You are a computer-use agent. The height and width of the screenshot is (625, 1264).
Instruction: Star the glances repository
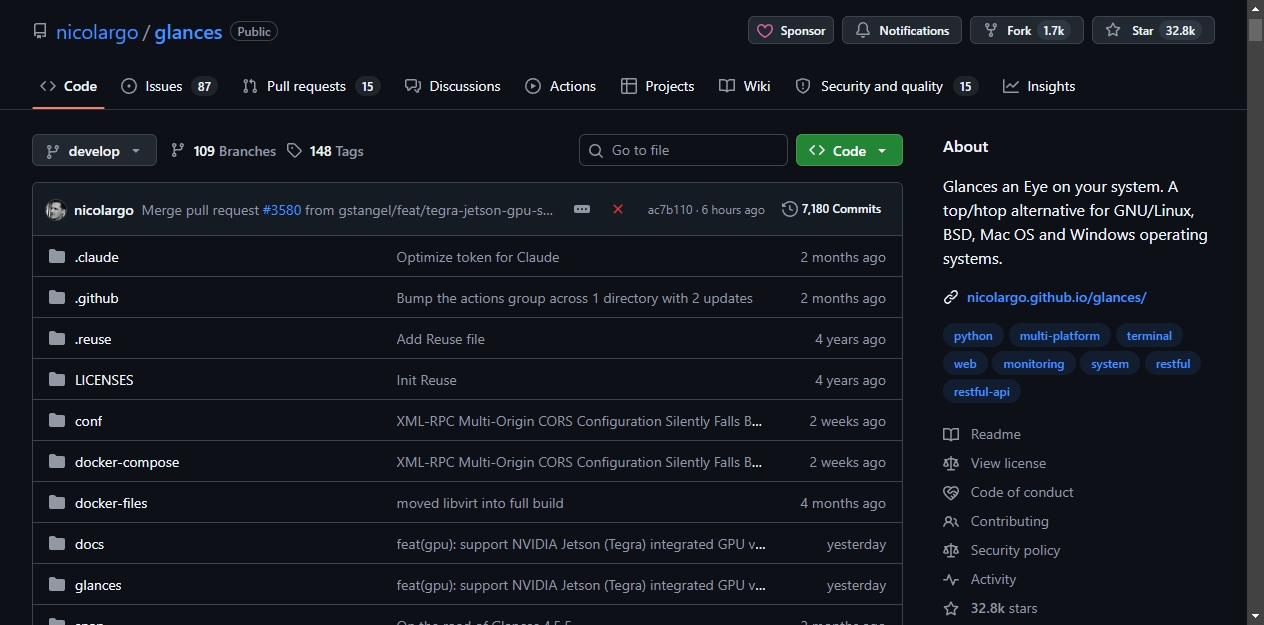click(1153, 30)
